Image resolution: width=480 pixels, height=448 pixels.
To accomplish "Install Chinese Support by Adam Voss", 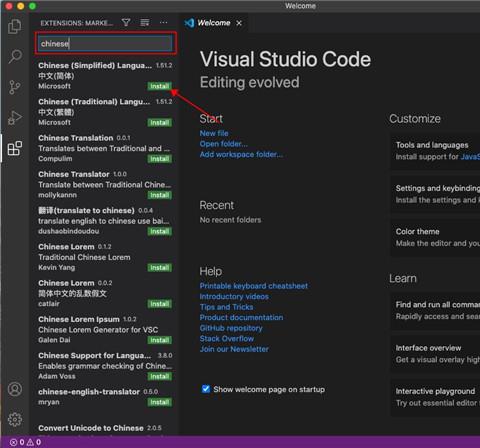I will point(160,377).
